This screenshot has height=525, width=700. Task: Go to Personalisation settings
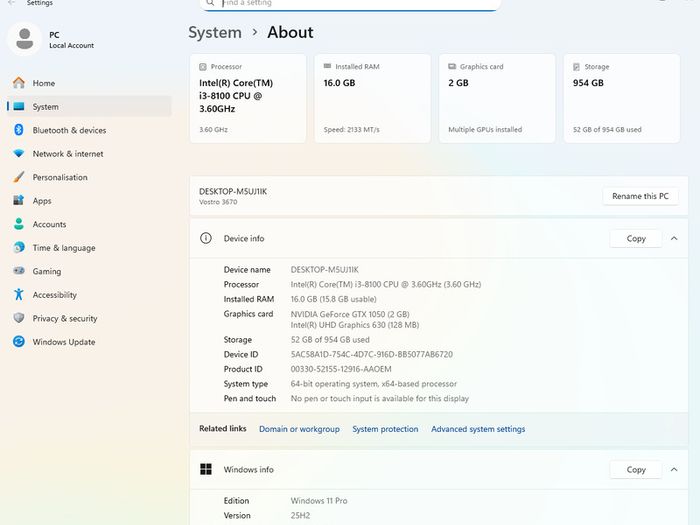point(89,177)
